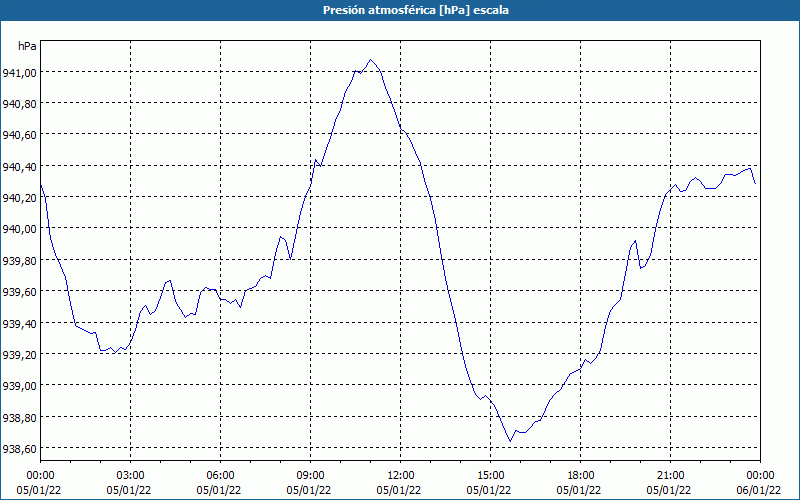Screen dimensions: 800x500
Task: Click the 940,00 y-axis label
Action: click(x=20, y=229)
